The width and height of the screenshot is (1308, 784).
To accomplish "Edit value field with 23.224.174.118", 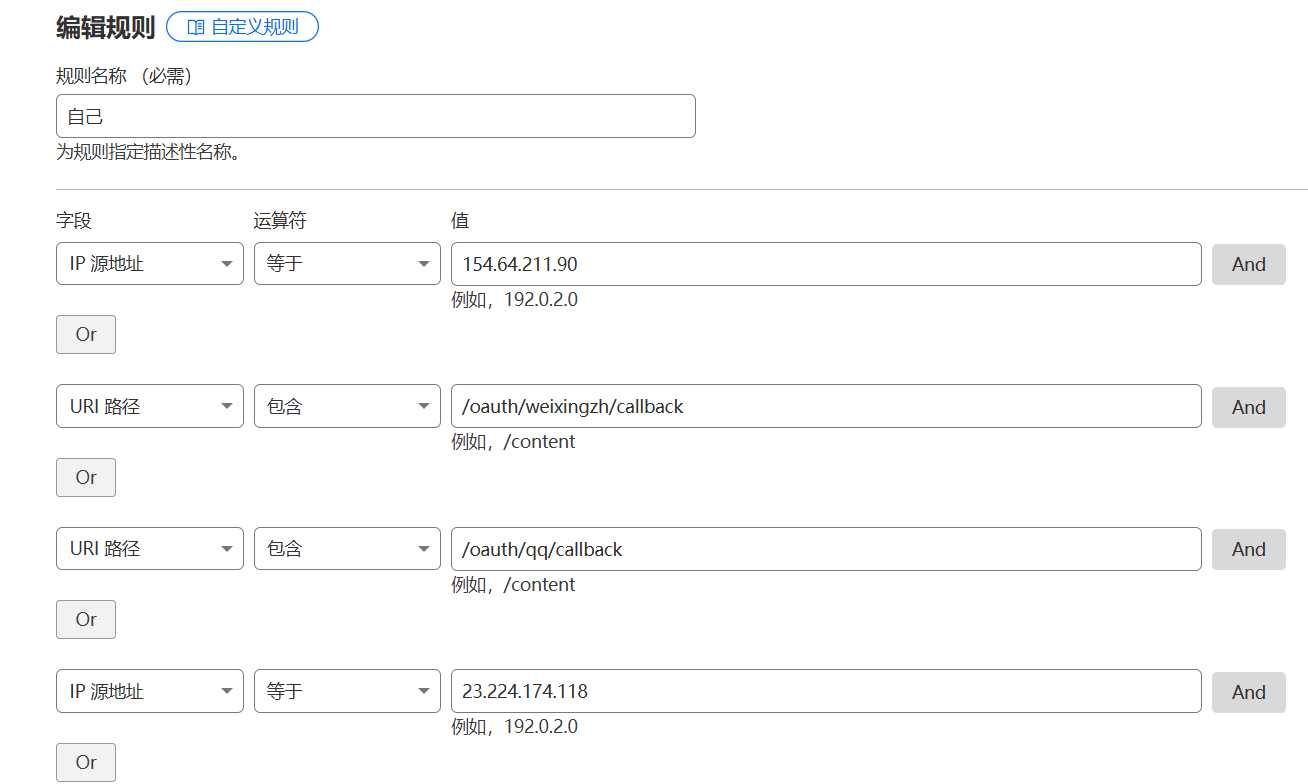I will pyautogui.click(x=826, y=691).
